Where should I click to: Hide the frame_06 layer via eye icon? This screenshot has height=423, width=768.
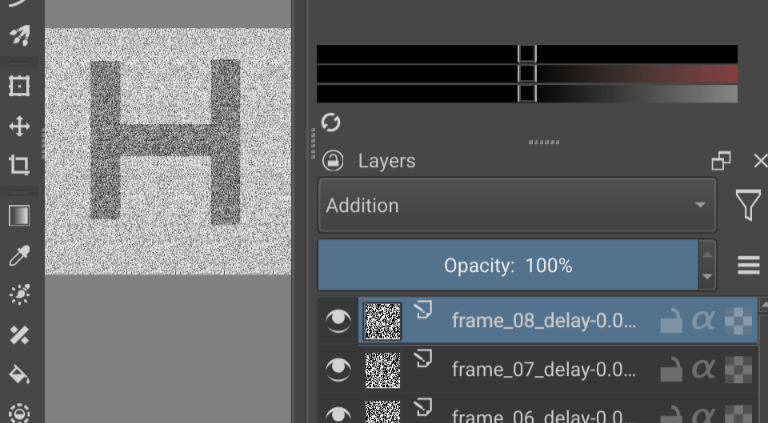click(x=338, y=415)
